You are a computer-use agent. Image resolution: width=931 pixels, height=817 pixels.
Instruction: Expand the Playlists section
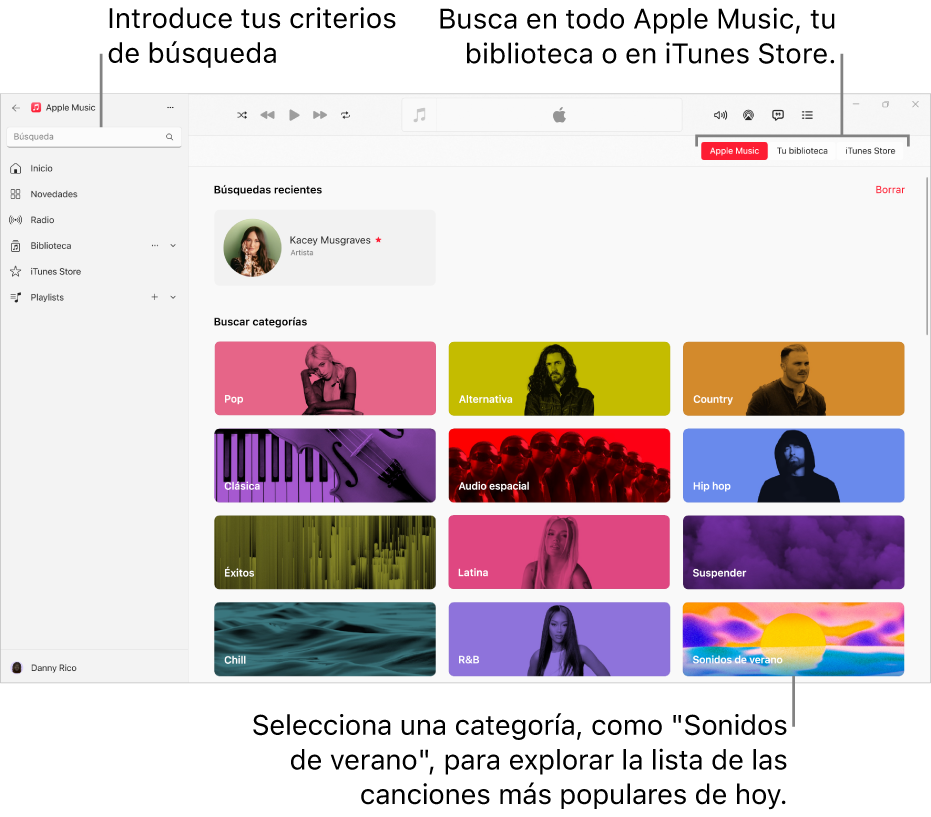click(172, 297)
